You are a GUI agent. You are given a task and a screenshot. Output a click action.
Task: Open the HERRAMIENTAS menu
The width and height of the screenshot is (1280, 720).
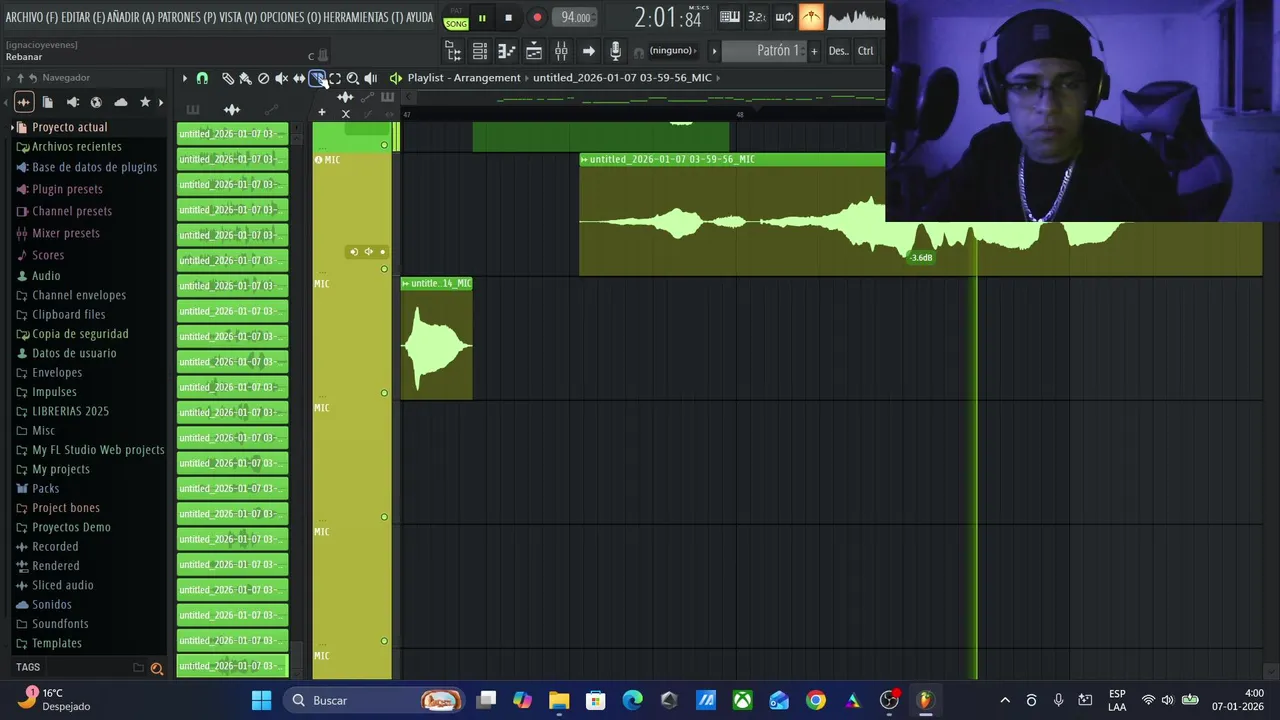(364, 18)
